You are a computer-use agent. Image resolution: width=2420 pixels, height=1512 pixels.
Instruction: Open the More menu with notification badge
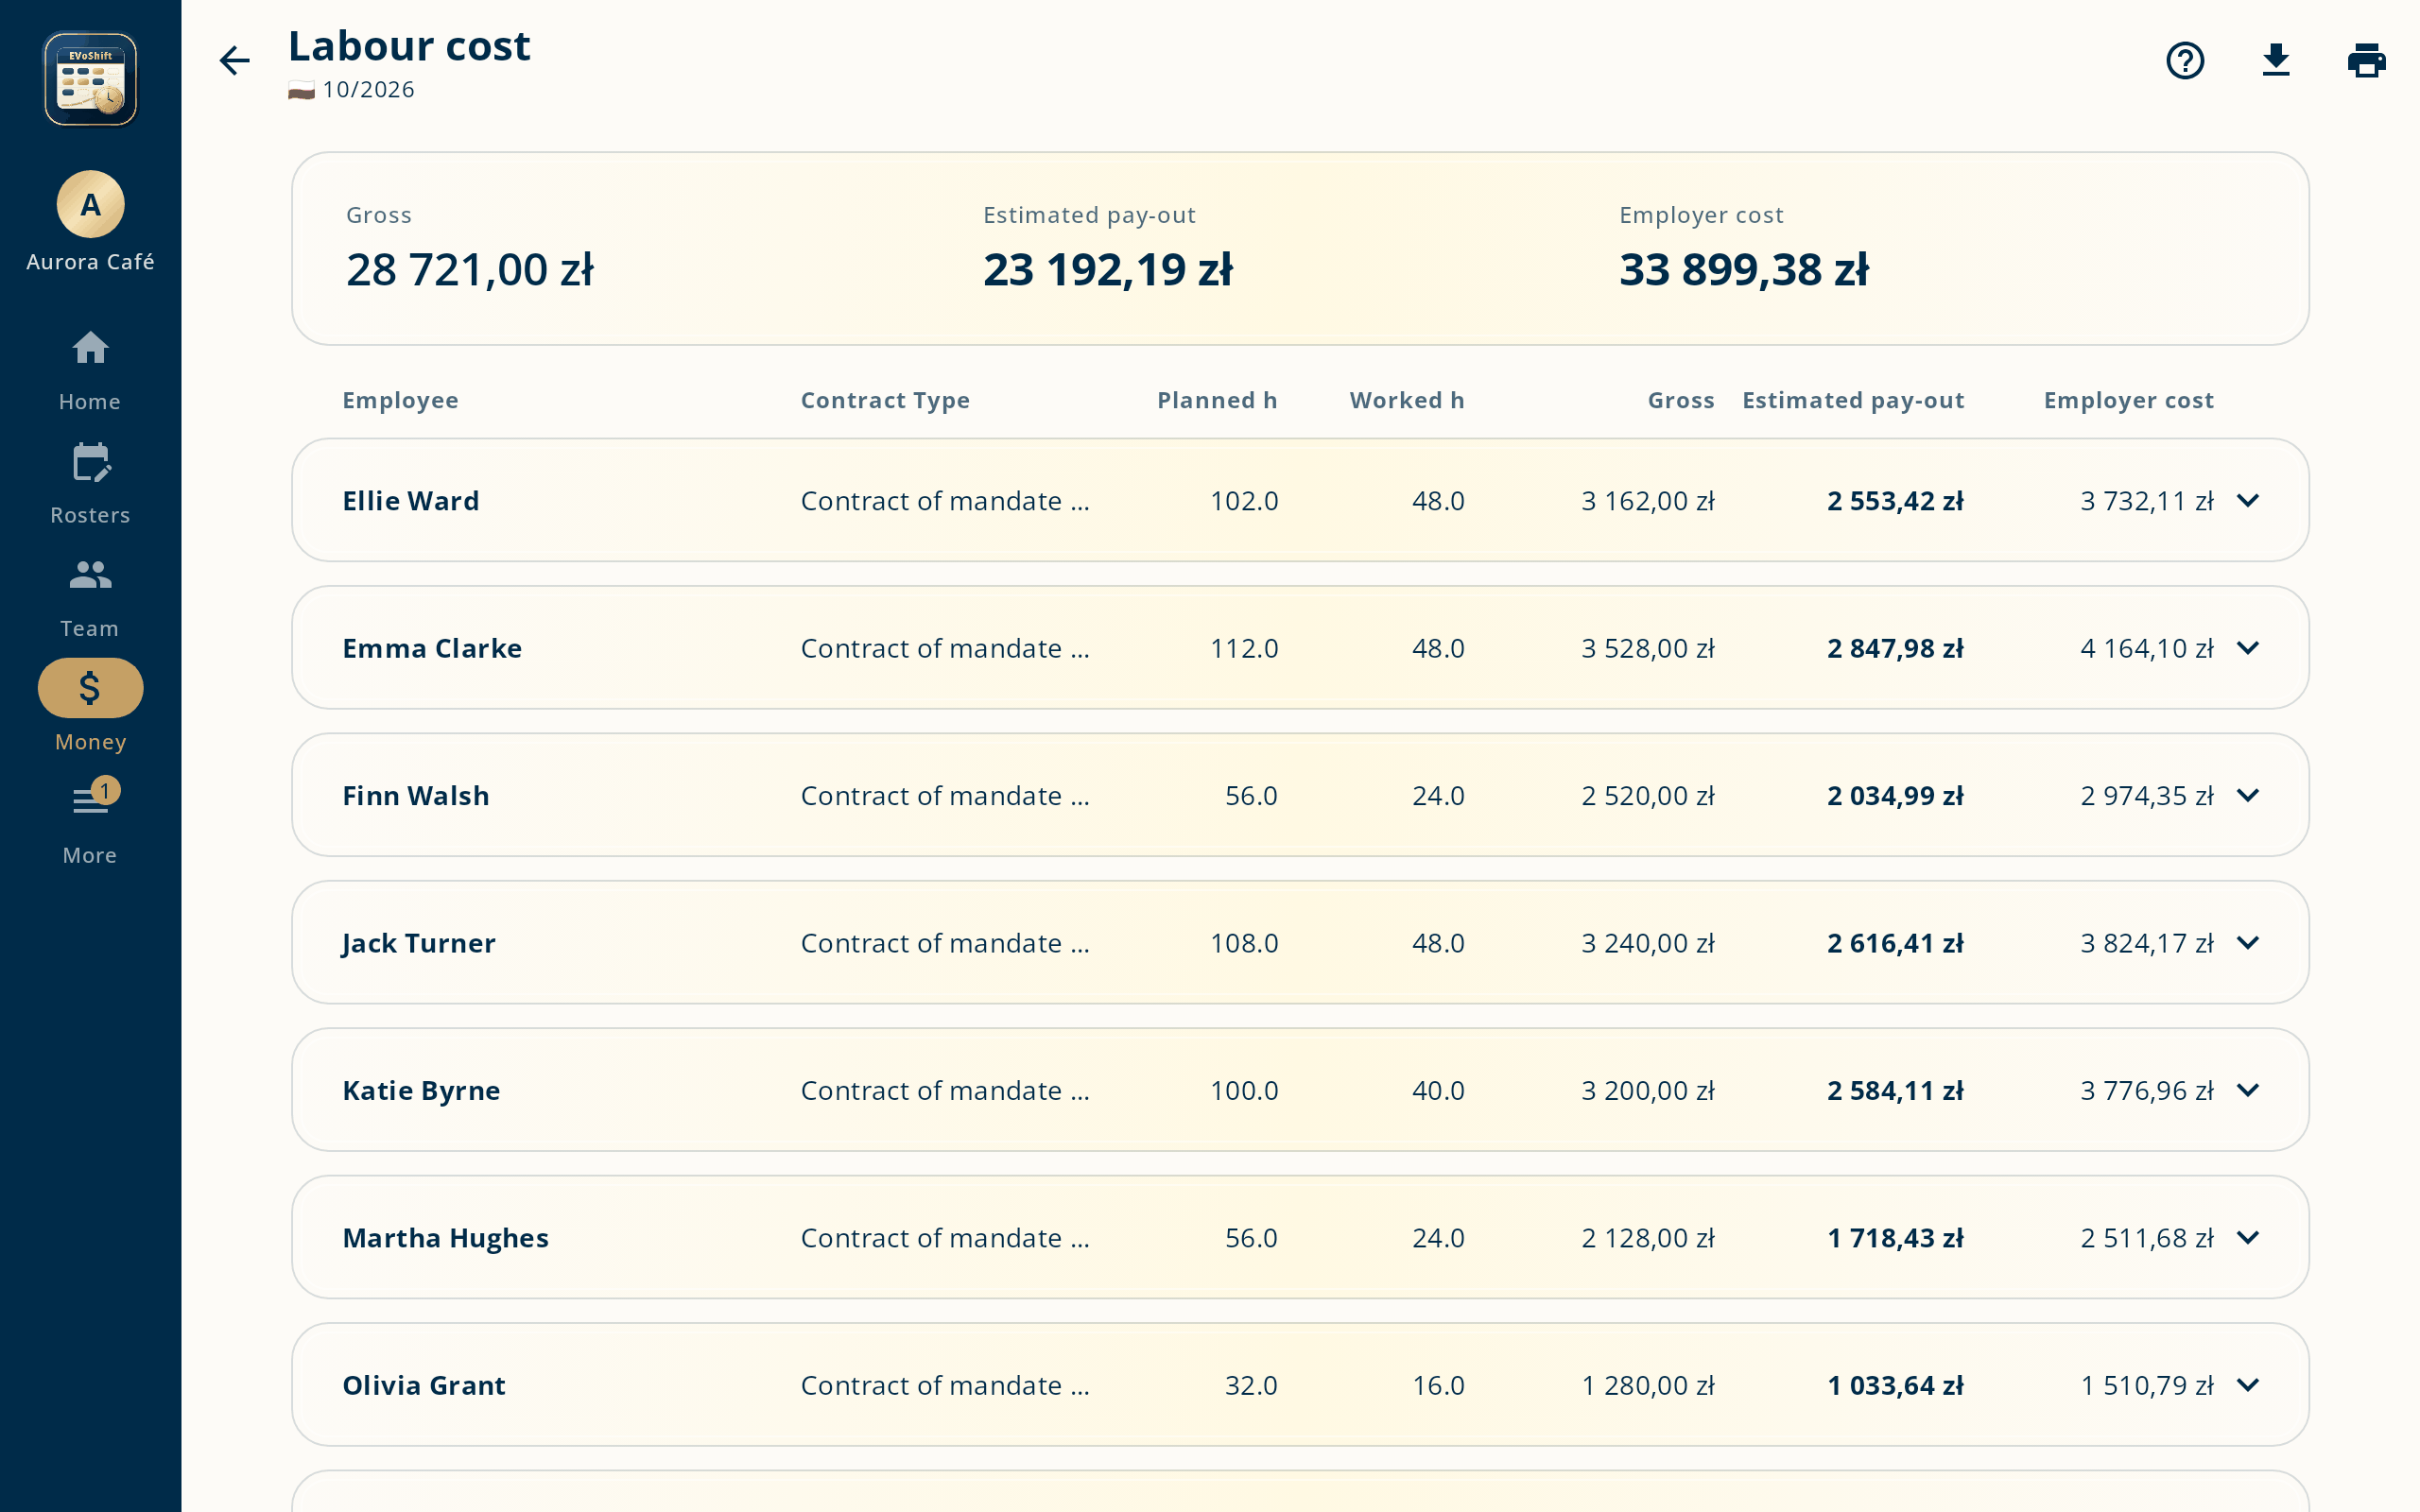(90, 822)
